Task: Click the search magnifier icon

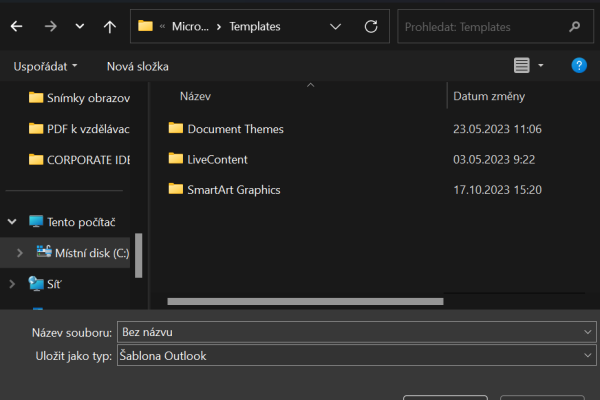Action: [x=574, y=26]
